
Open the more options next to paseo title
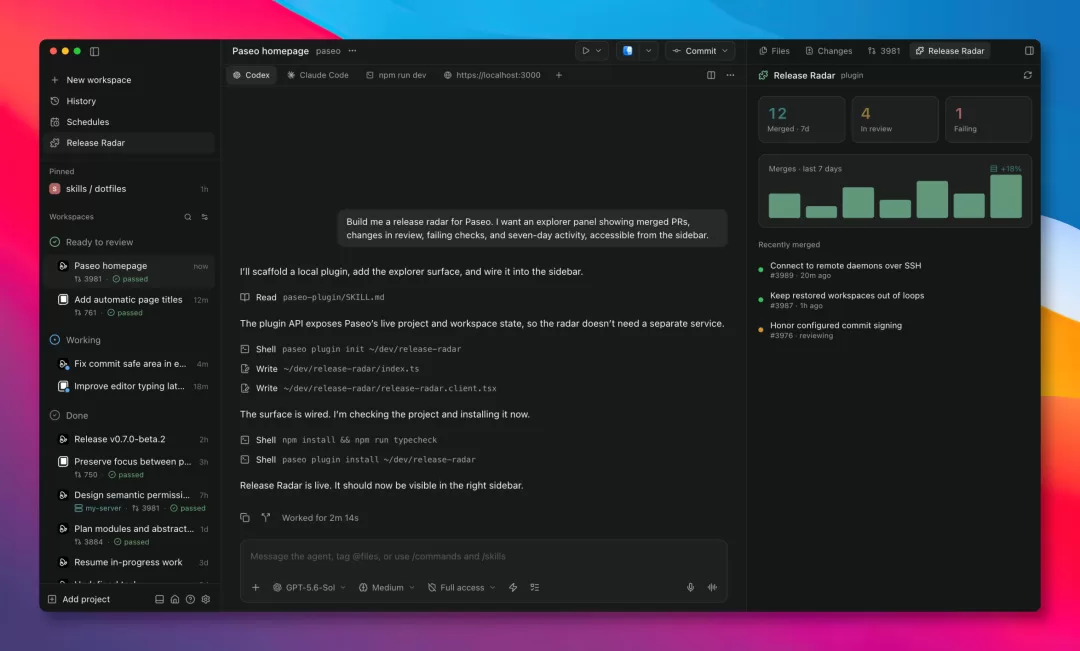[x=353, y=51]
